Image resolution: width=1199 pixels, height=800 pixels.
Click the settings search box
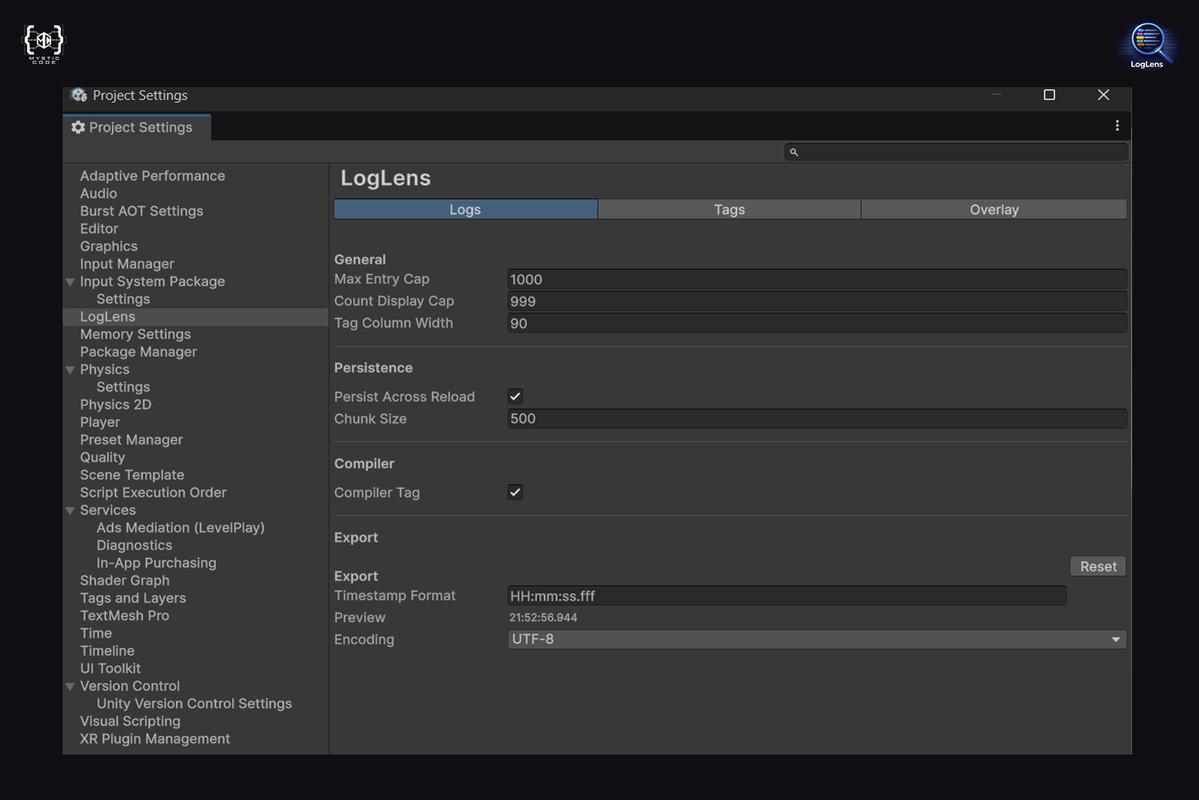(x=955, y=152)
